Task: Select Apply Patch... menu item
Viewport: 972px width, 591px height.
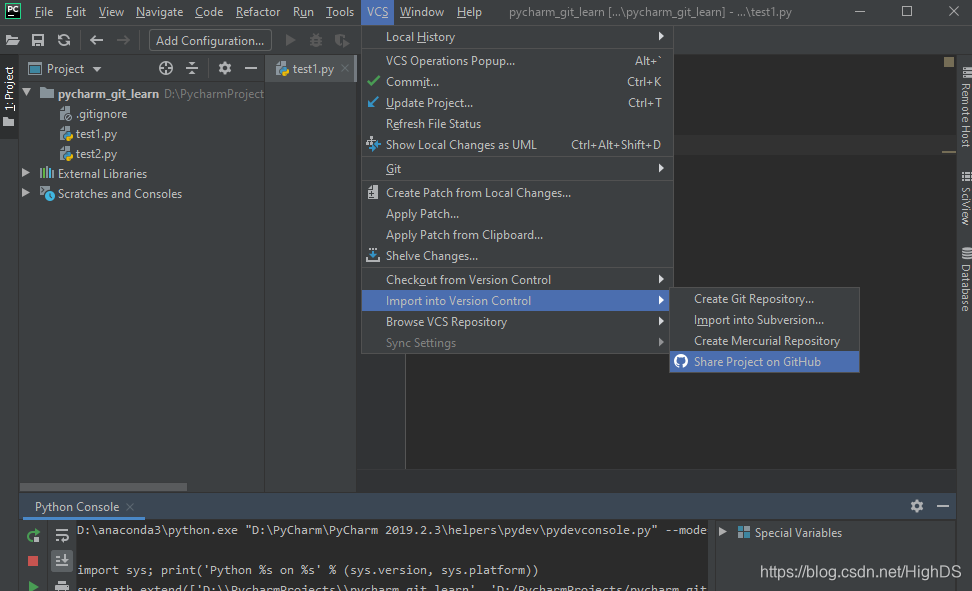Action: 517,214
